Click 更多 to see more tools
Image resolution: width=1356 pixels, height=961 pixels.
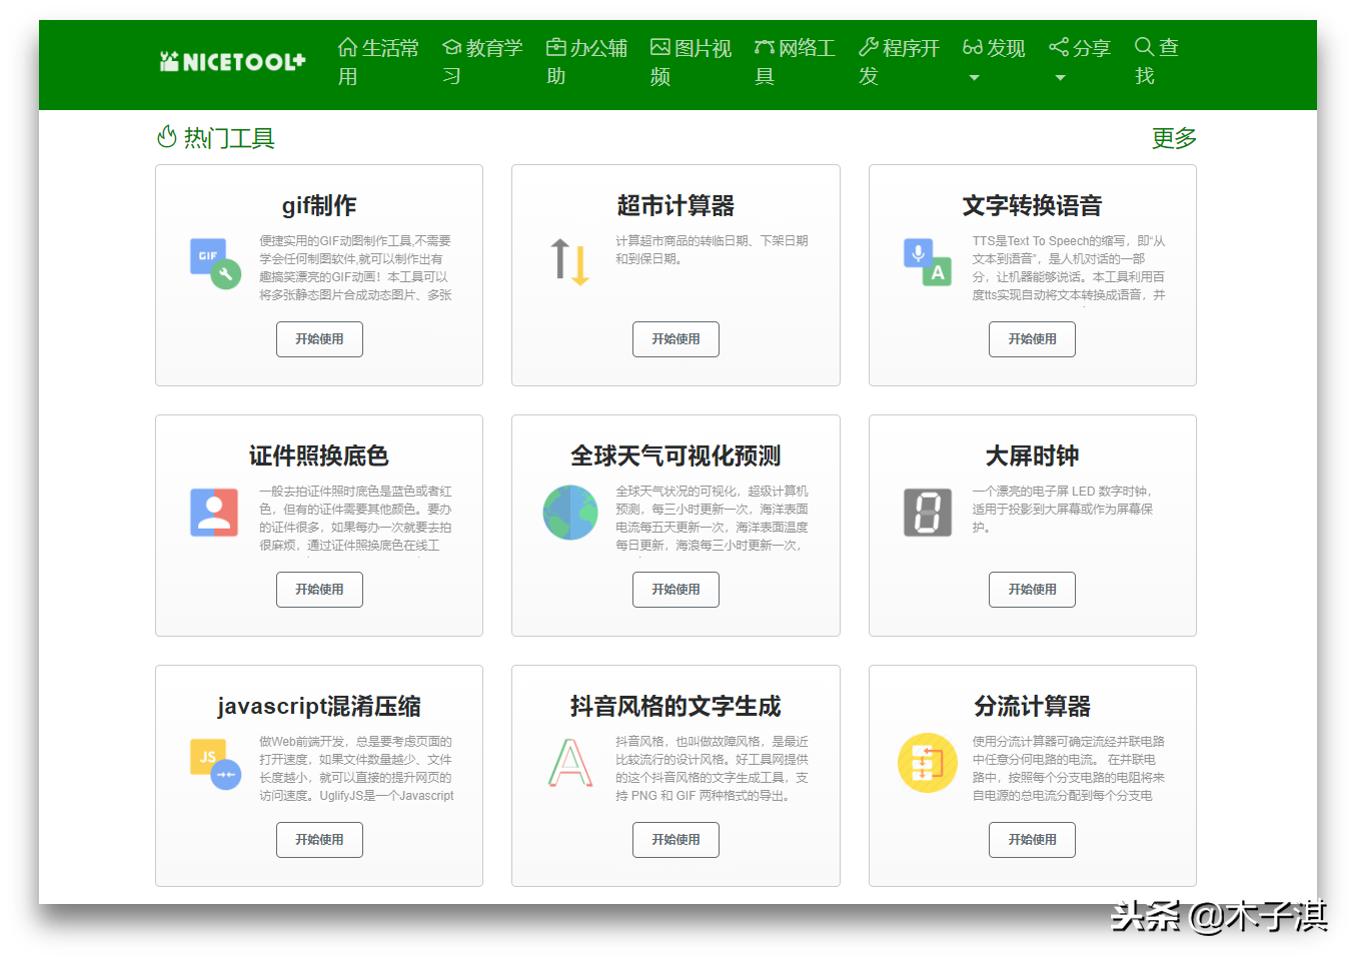[1174, 139]
